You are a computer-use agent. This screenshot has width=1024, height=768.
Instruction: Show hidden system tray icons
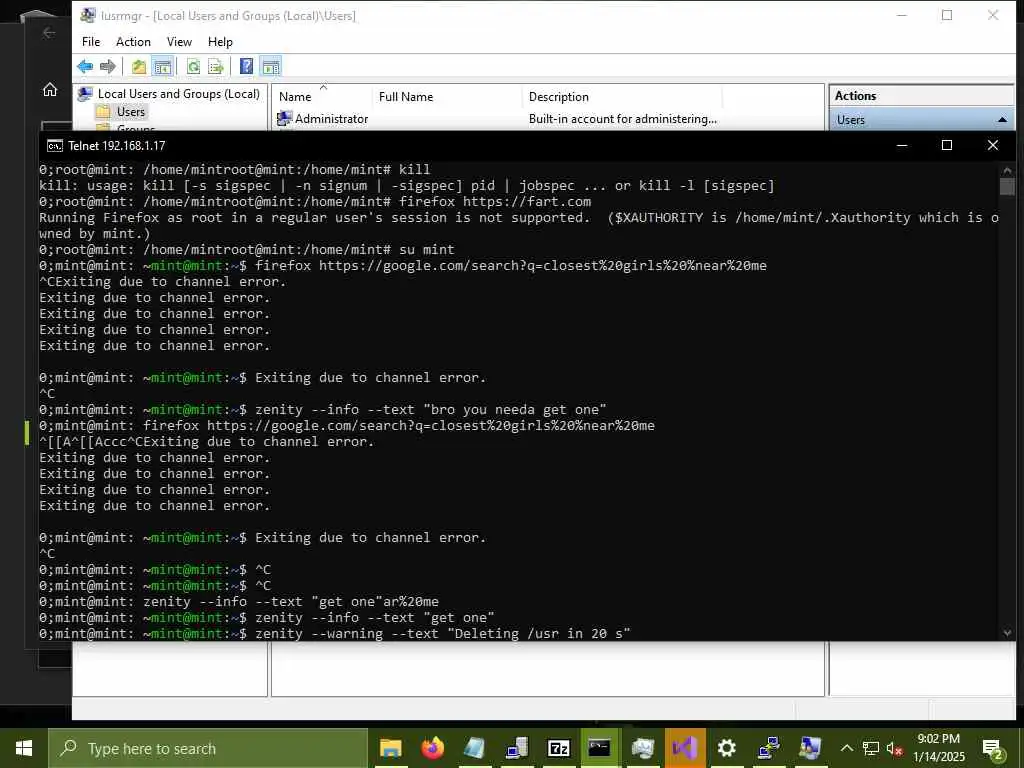click(x=846, y=748)
